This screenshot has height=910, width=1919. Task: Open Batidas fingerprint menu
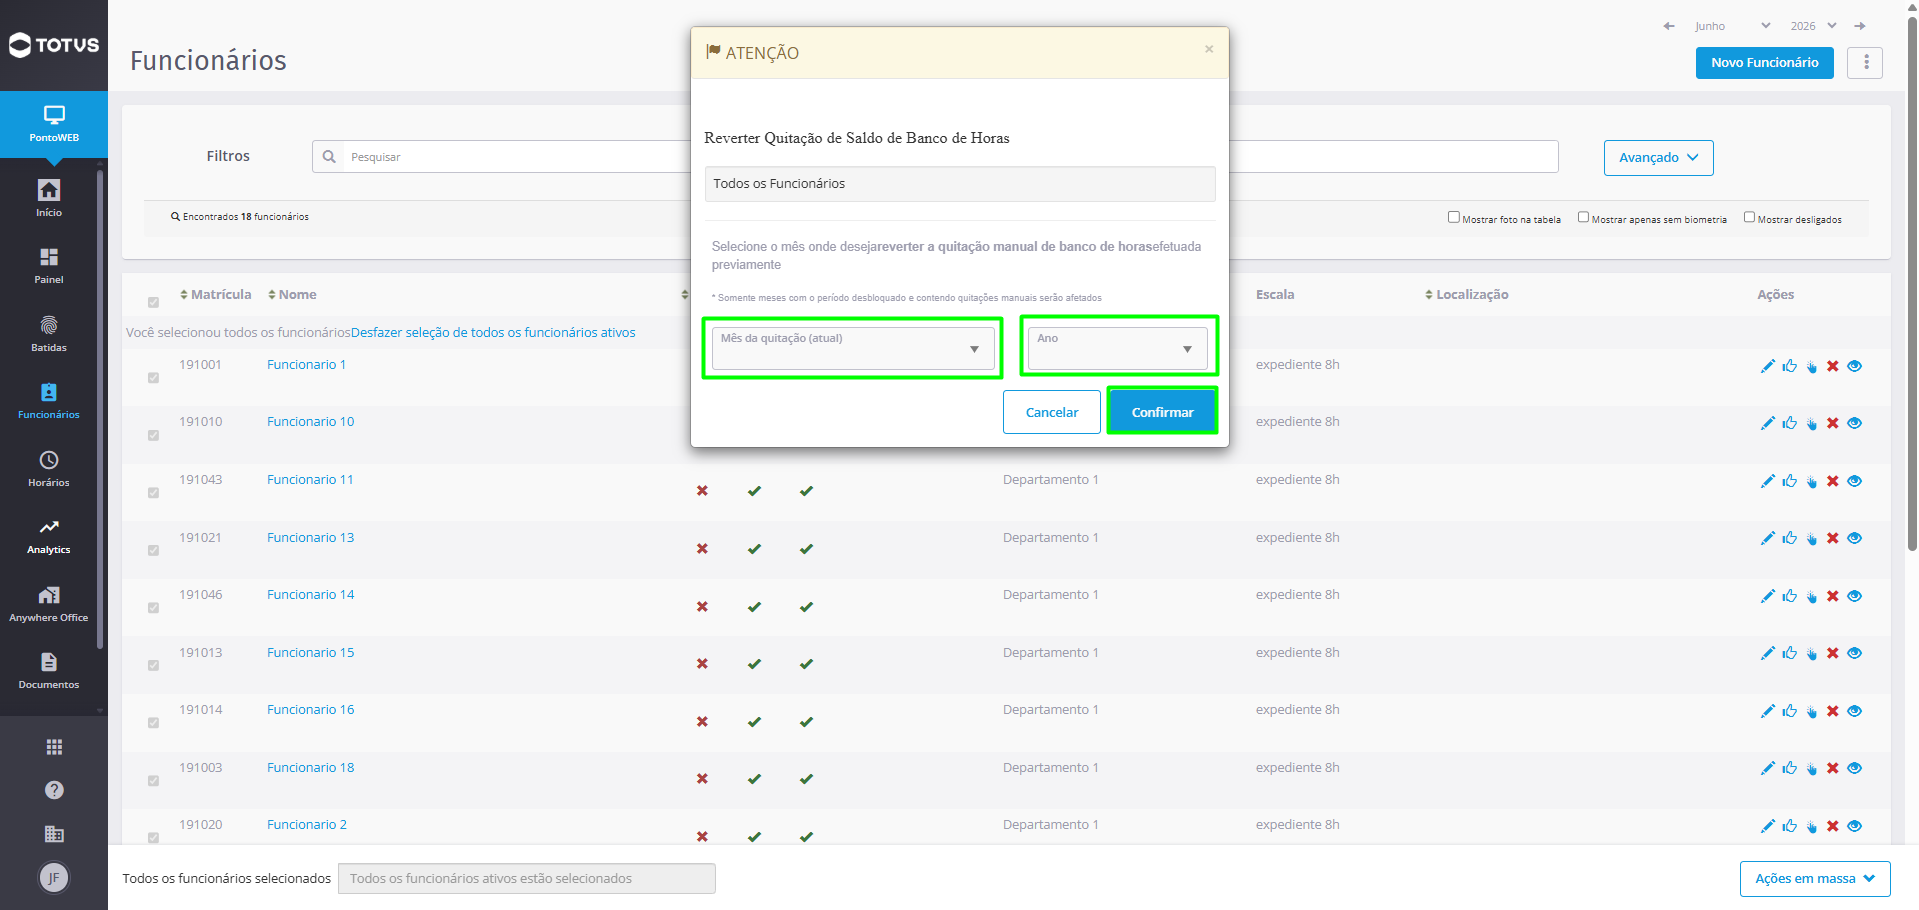click(x=49, y=333)
